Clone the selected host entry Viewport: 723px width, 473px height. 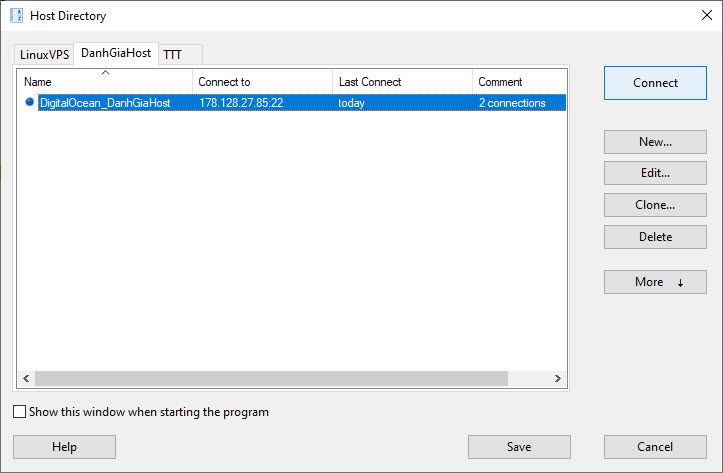pyautogui.click(x=655, y=205)
